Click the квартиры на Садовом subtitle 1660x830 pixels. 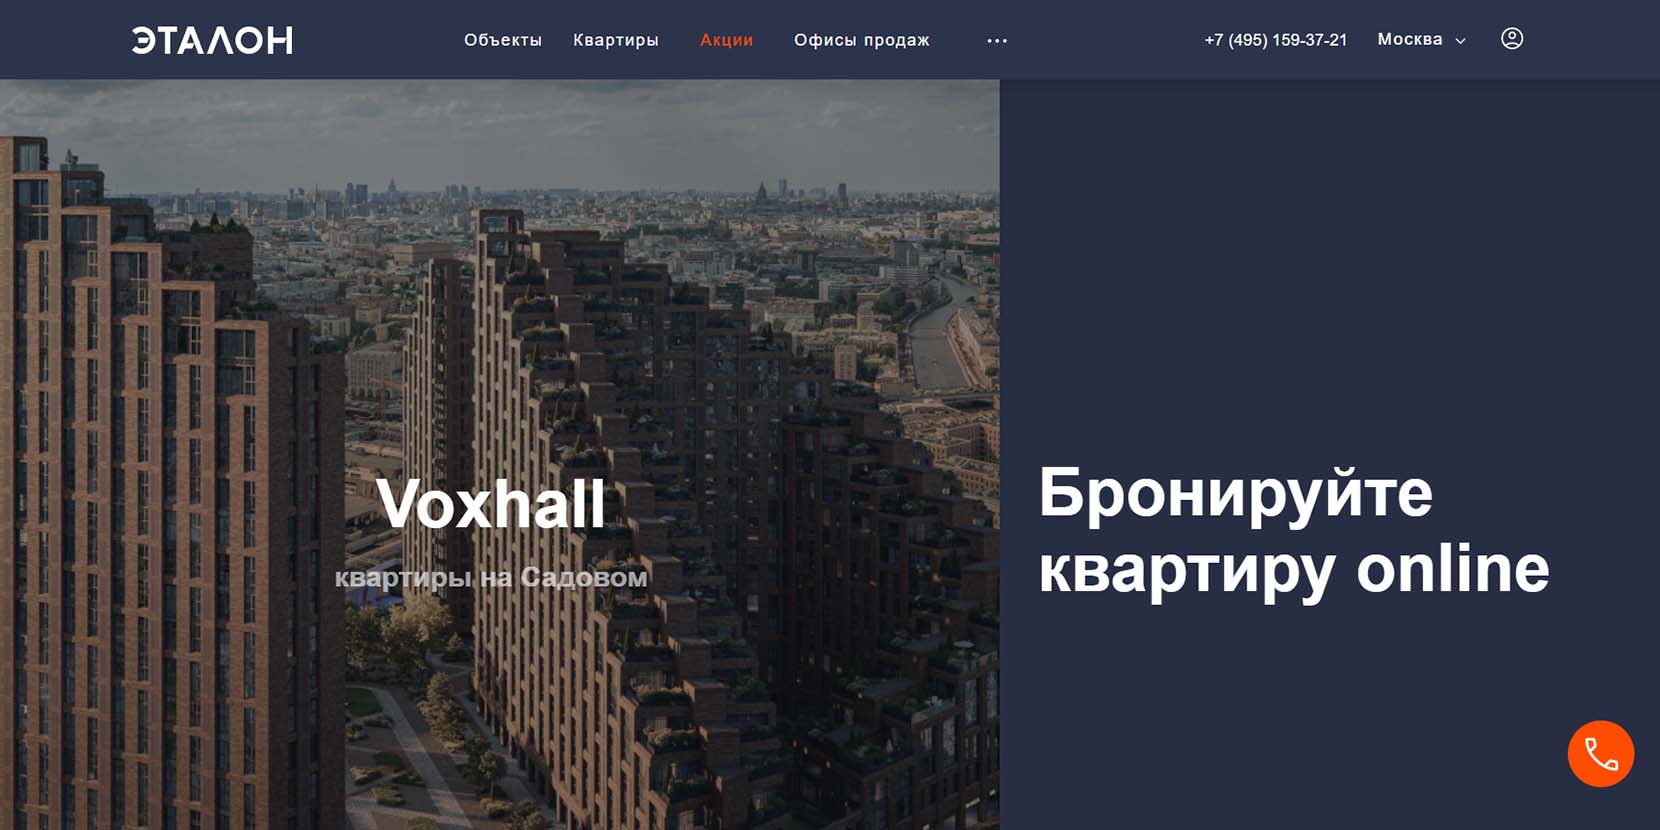tap(491, 578)
